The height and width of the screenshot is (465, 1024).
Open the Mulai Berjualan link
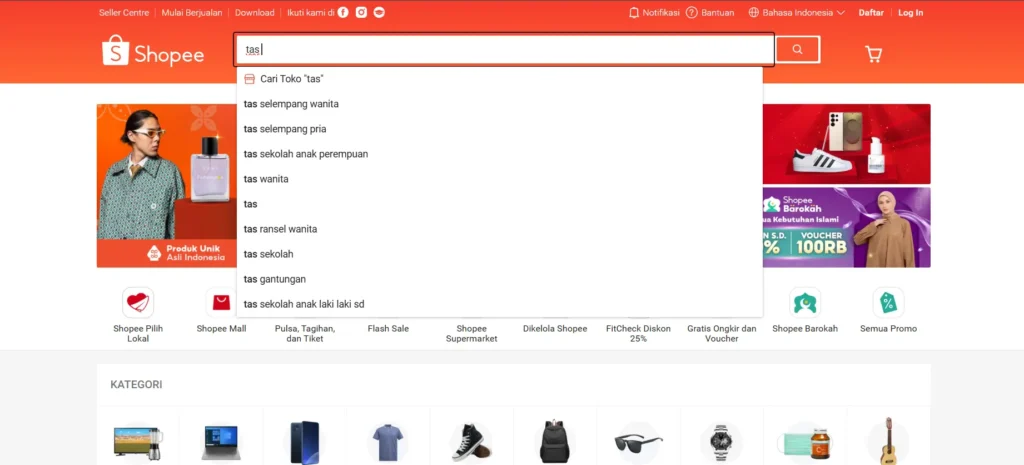pyautogui.click(x=192, y=12)
